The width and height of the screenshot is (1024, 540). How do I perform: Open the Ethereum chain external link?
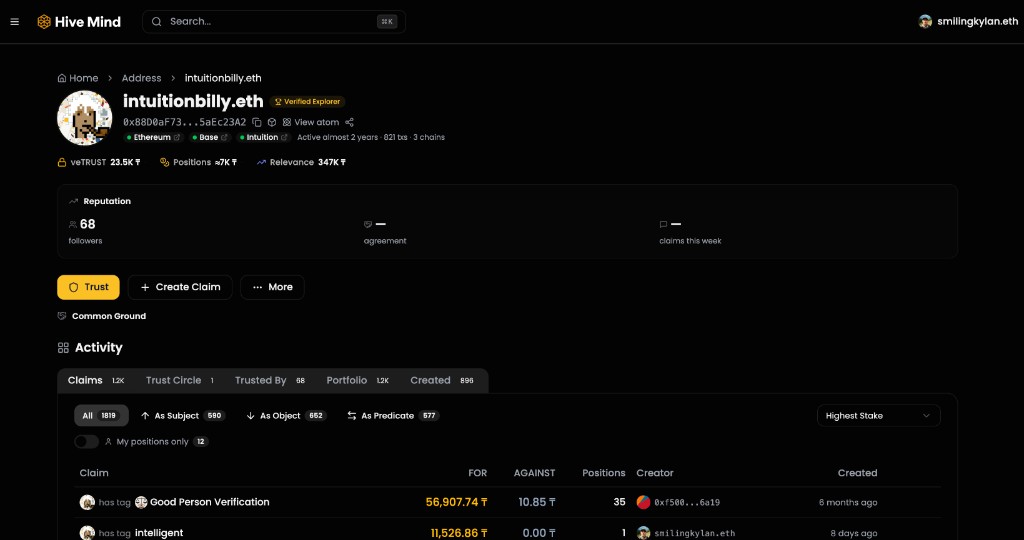tap(176, 137)
